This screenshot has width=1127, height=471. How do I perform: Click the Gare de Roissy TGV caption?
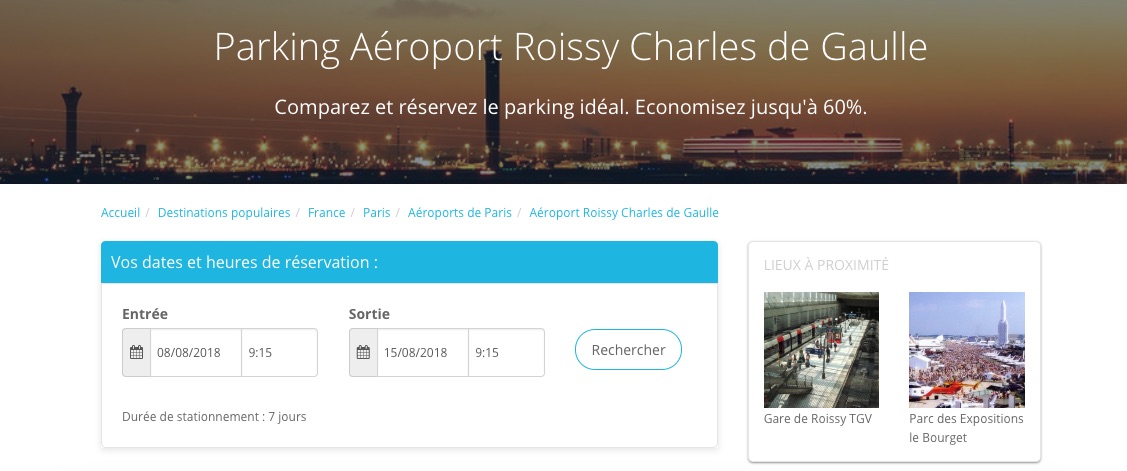point(817,419)
